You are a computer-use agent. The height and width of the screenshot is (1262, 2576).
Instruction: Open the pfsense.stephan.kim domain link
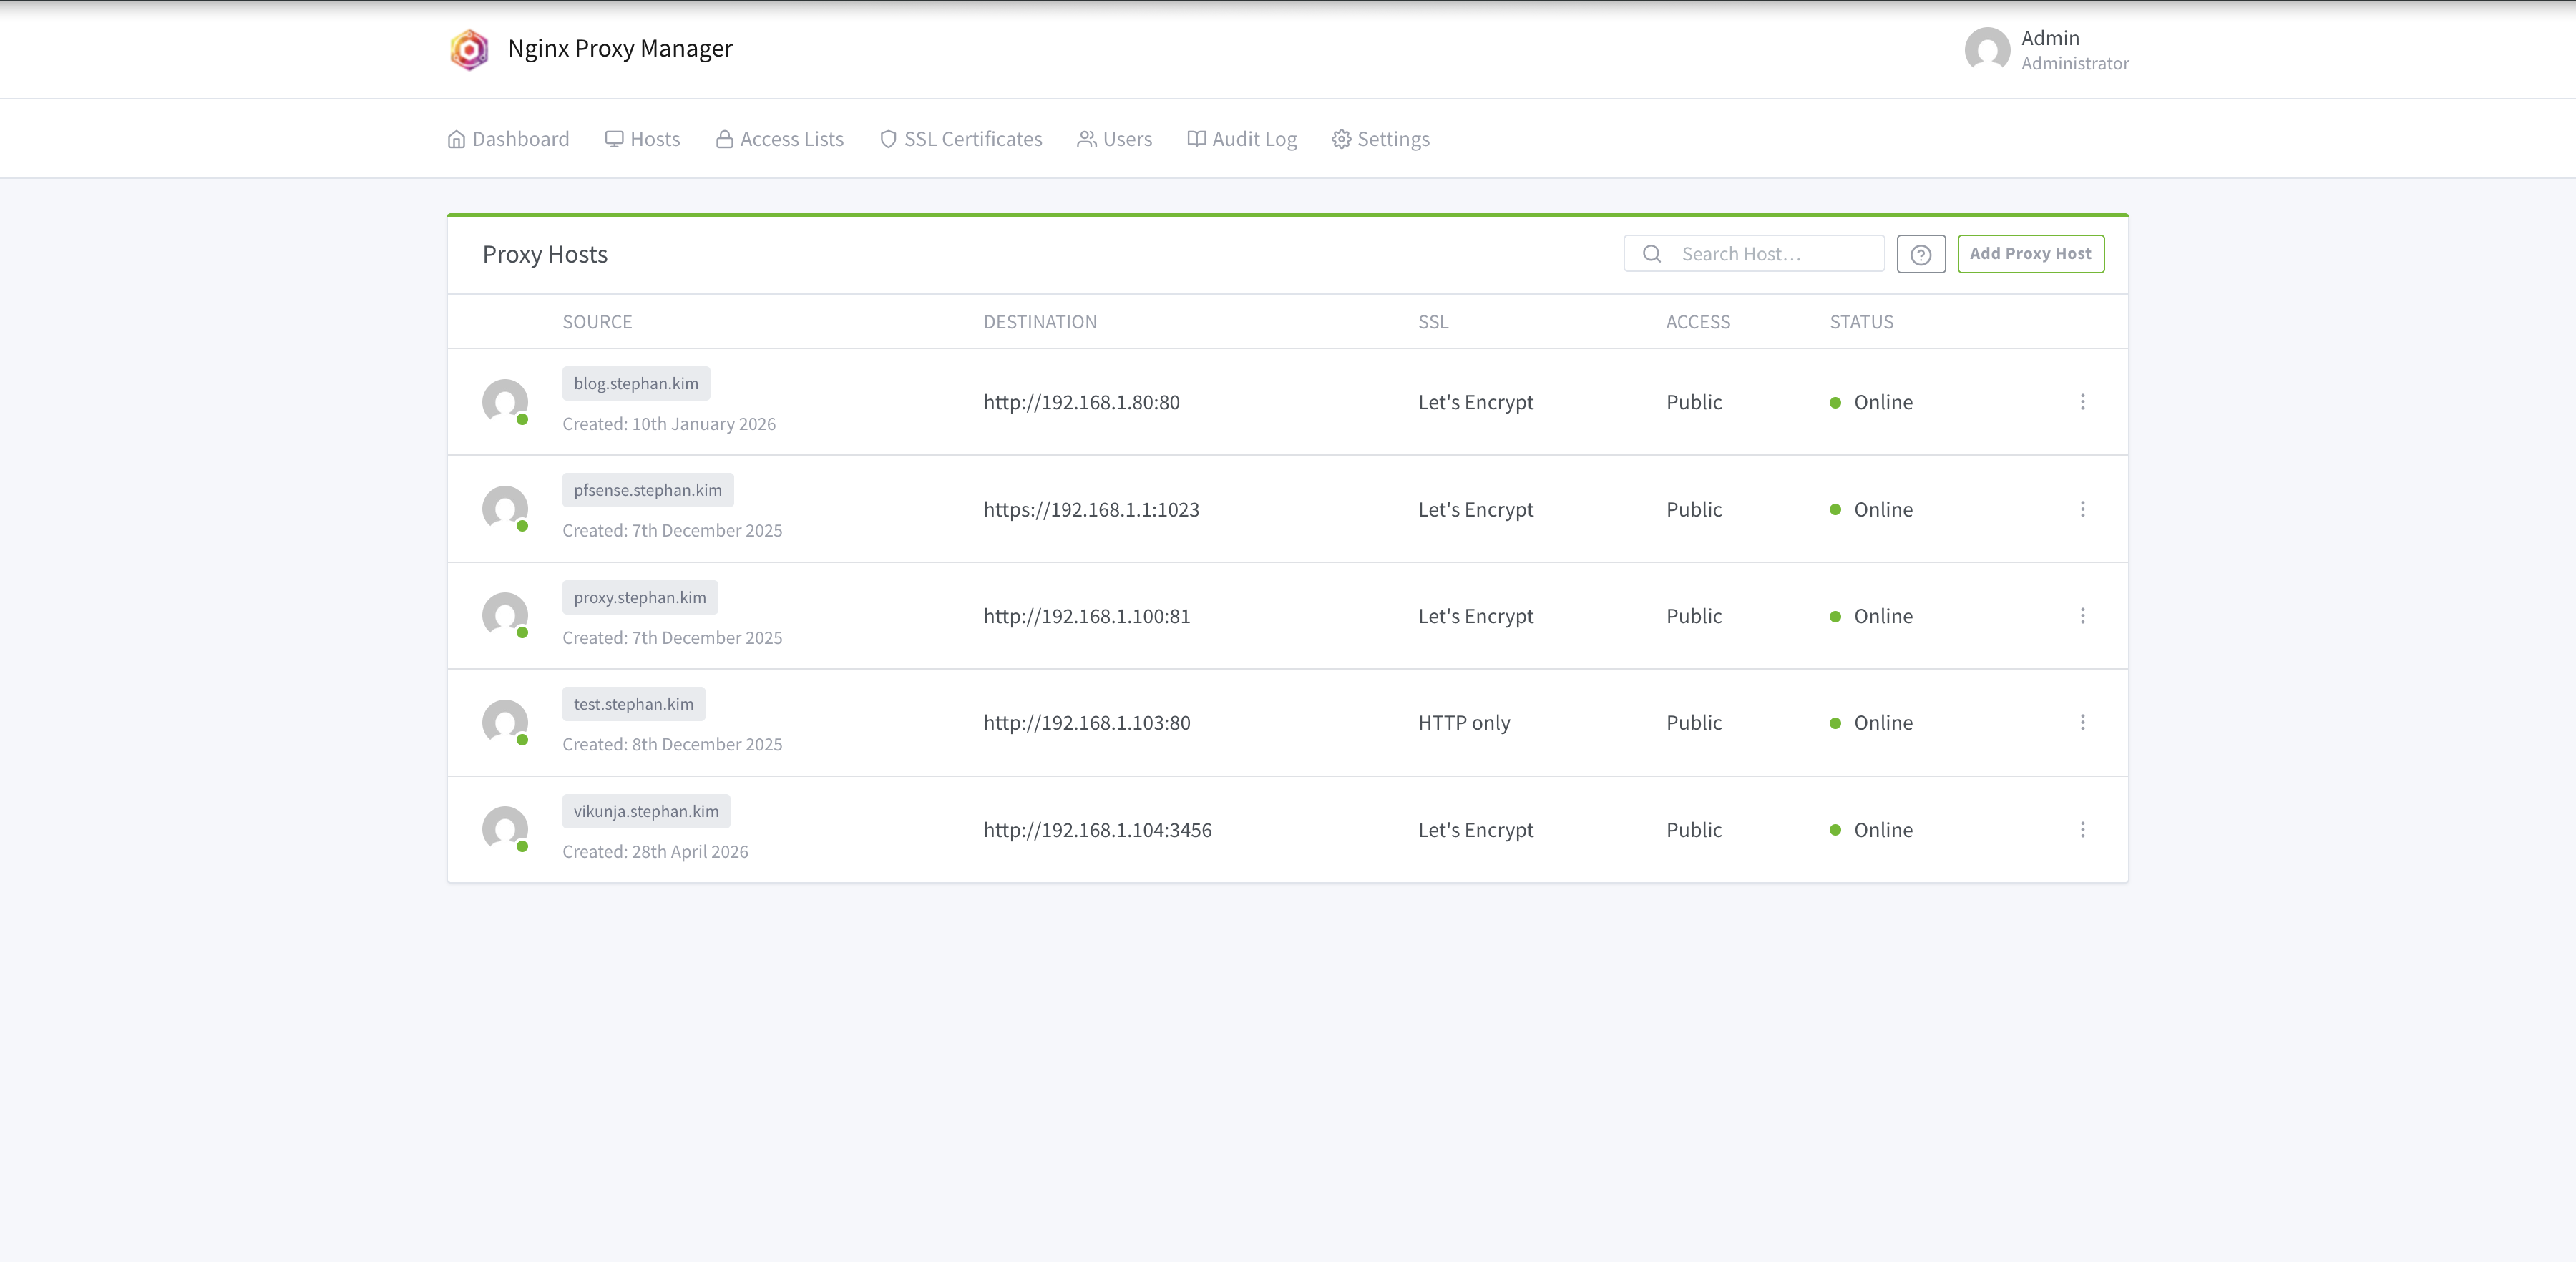click(x=648, y=490)
